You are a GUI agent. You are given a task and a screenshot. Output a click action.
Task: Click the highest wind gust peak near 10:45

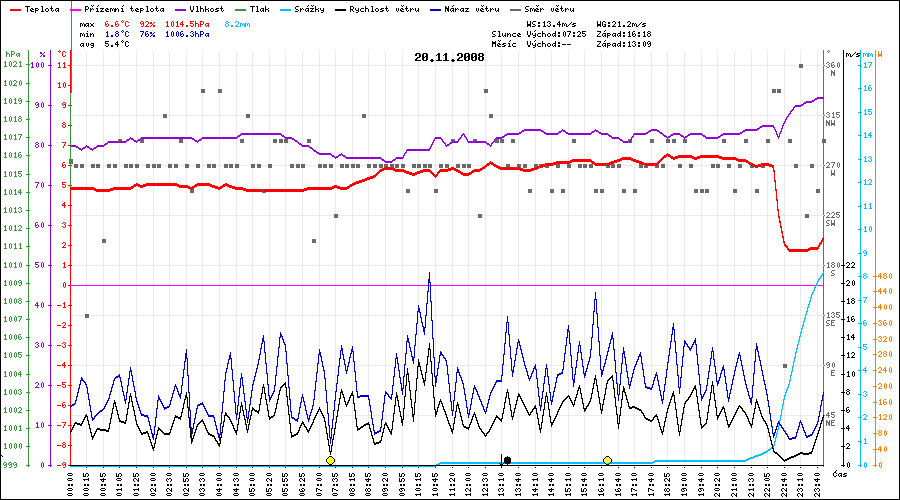(429, 273)
